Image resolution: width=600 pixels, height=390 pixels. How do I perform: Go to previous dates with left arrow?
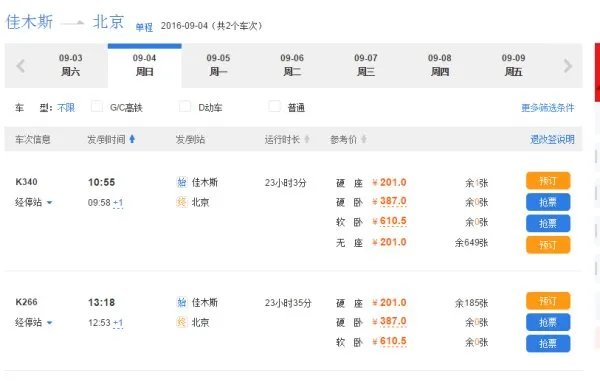21,66
